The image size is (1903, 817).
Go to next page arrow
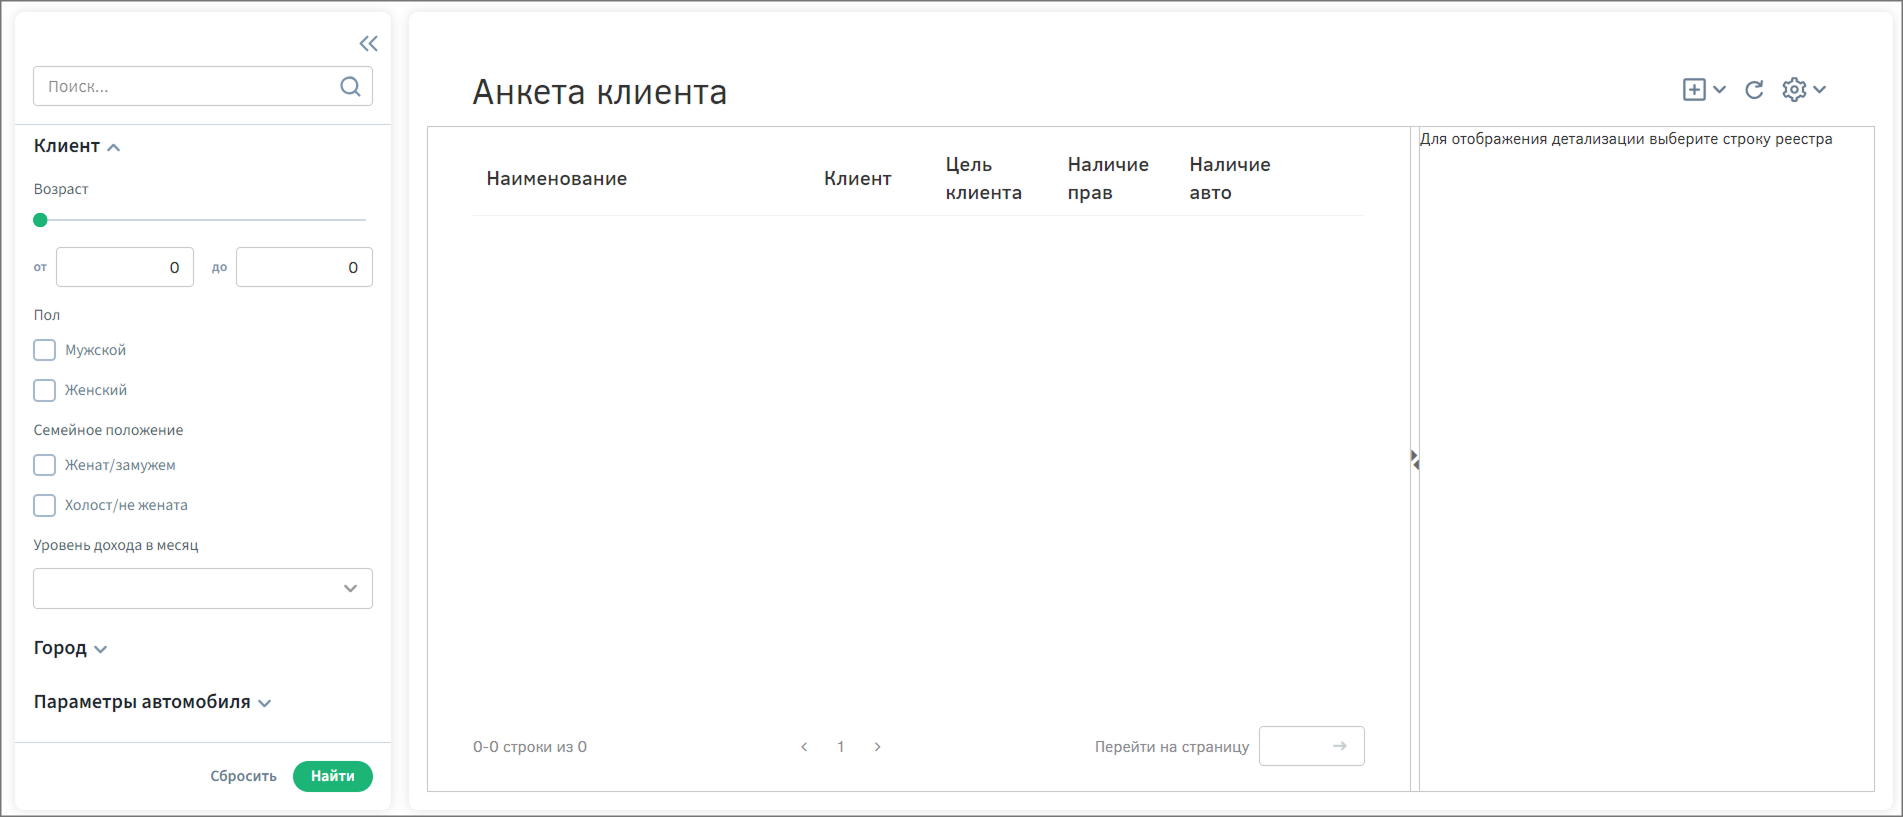(x=877, y=747)
